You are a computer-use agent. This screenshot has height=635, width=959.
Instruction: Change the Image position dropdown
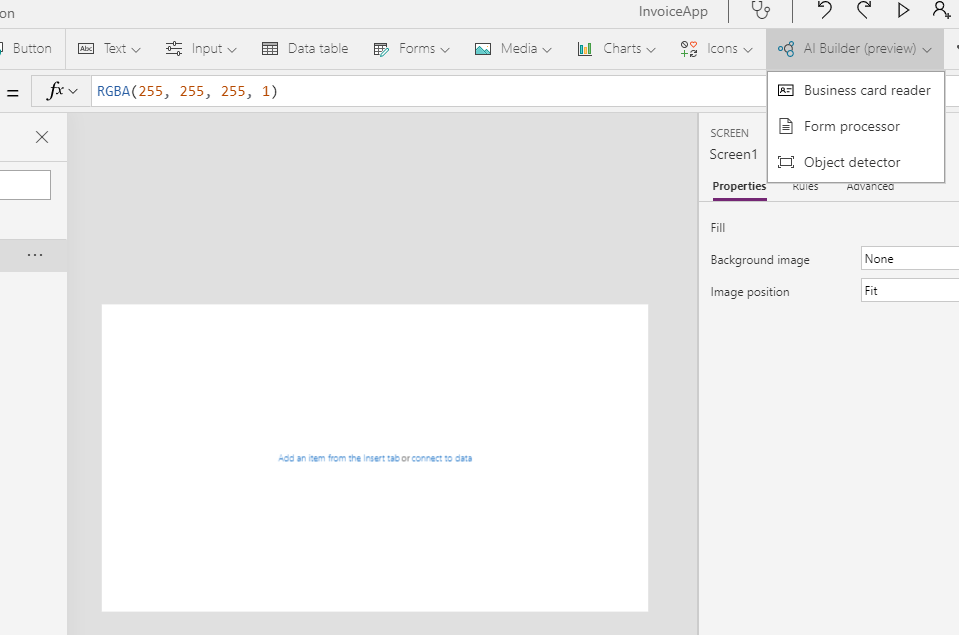point(910,291)
